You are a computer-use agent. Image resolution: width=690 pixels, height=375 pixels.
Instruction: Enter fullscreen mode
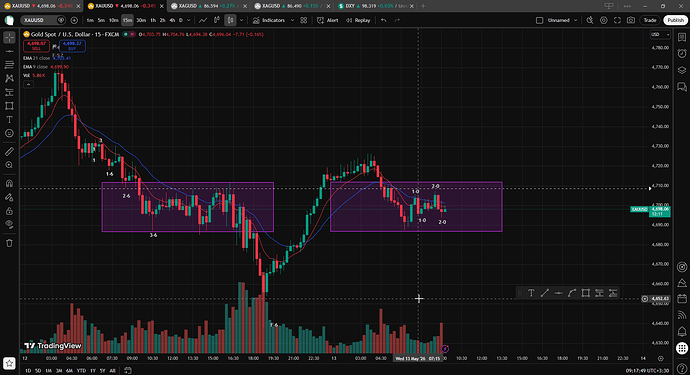pos(617,20)
